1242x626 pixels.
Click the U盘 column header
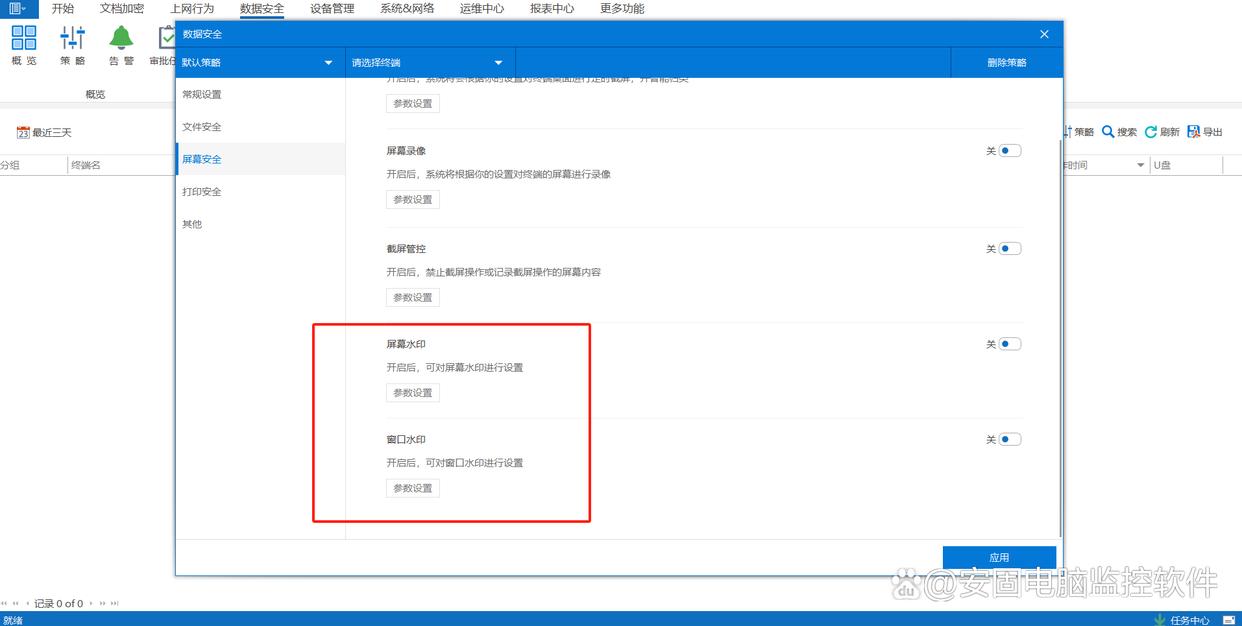pos(1187,165)
